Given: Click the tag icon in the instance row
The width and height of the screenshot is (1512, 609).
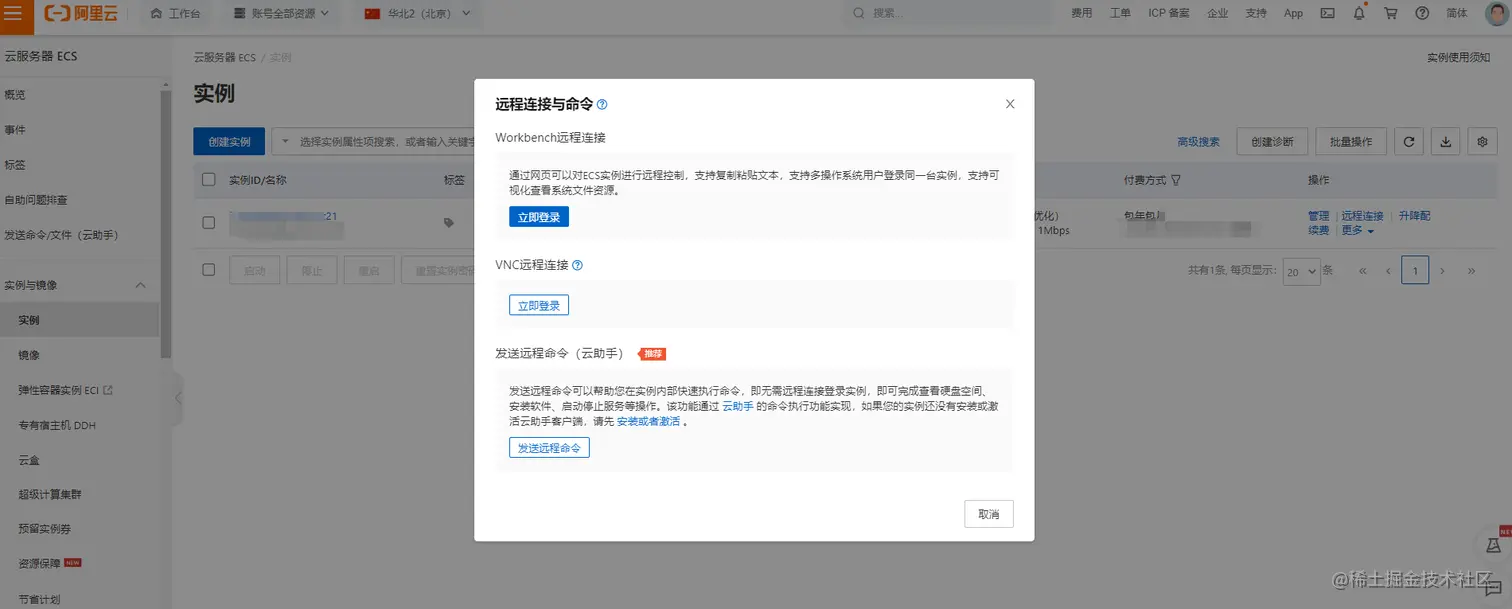Looking at the screenshot, I should [449, 223].
